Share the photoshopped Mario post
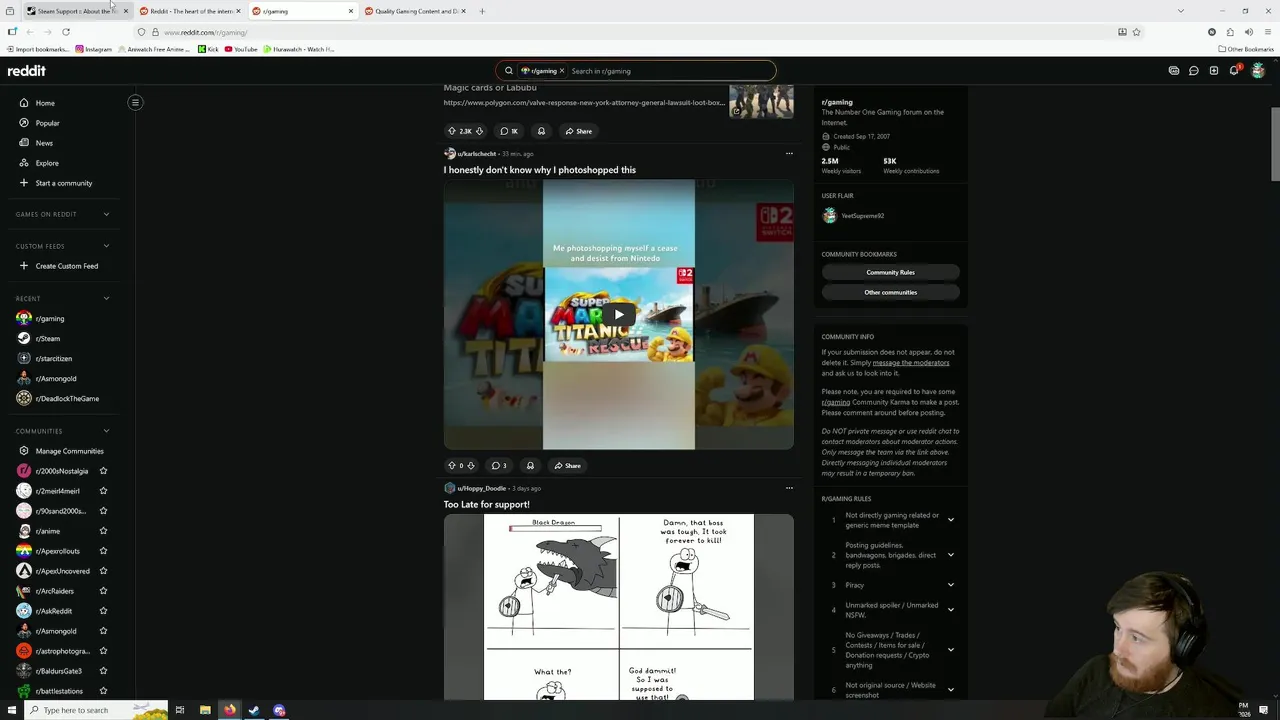The height and width of the screenshot is (720, 1280). 567,465
